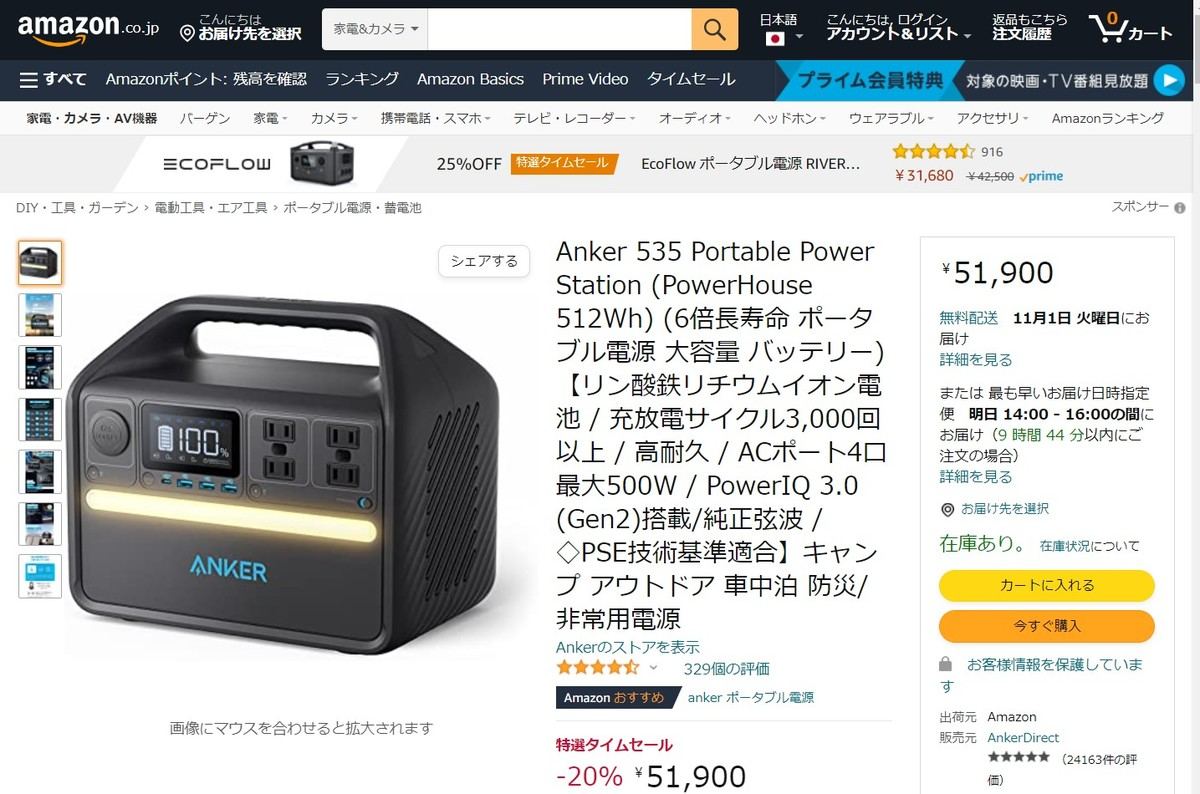Click the 今すぐ購入 button
This screenshot has height=794, width=1200.
coord(1047,626)
